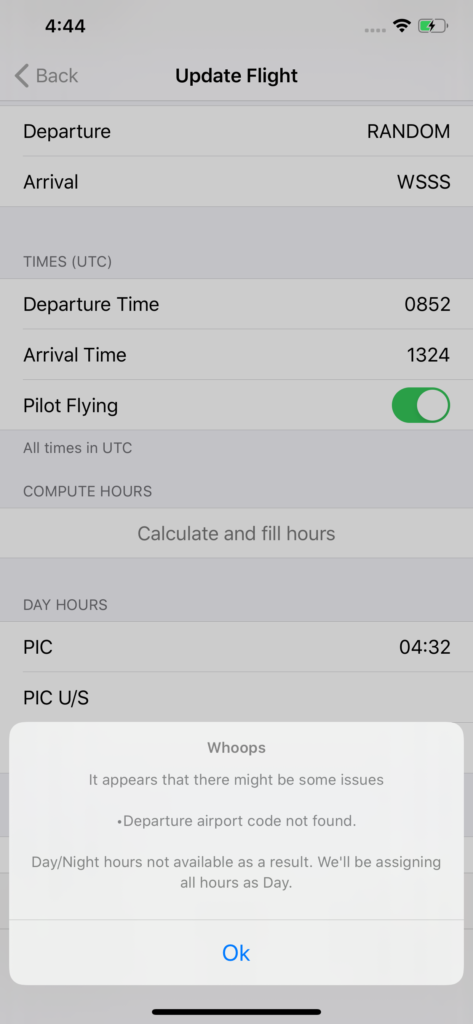Viewport: 473px width, 1024px height.
Task: Change the Arrival Time 1324 value
Action: click(428, 355)
